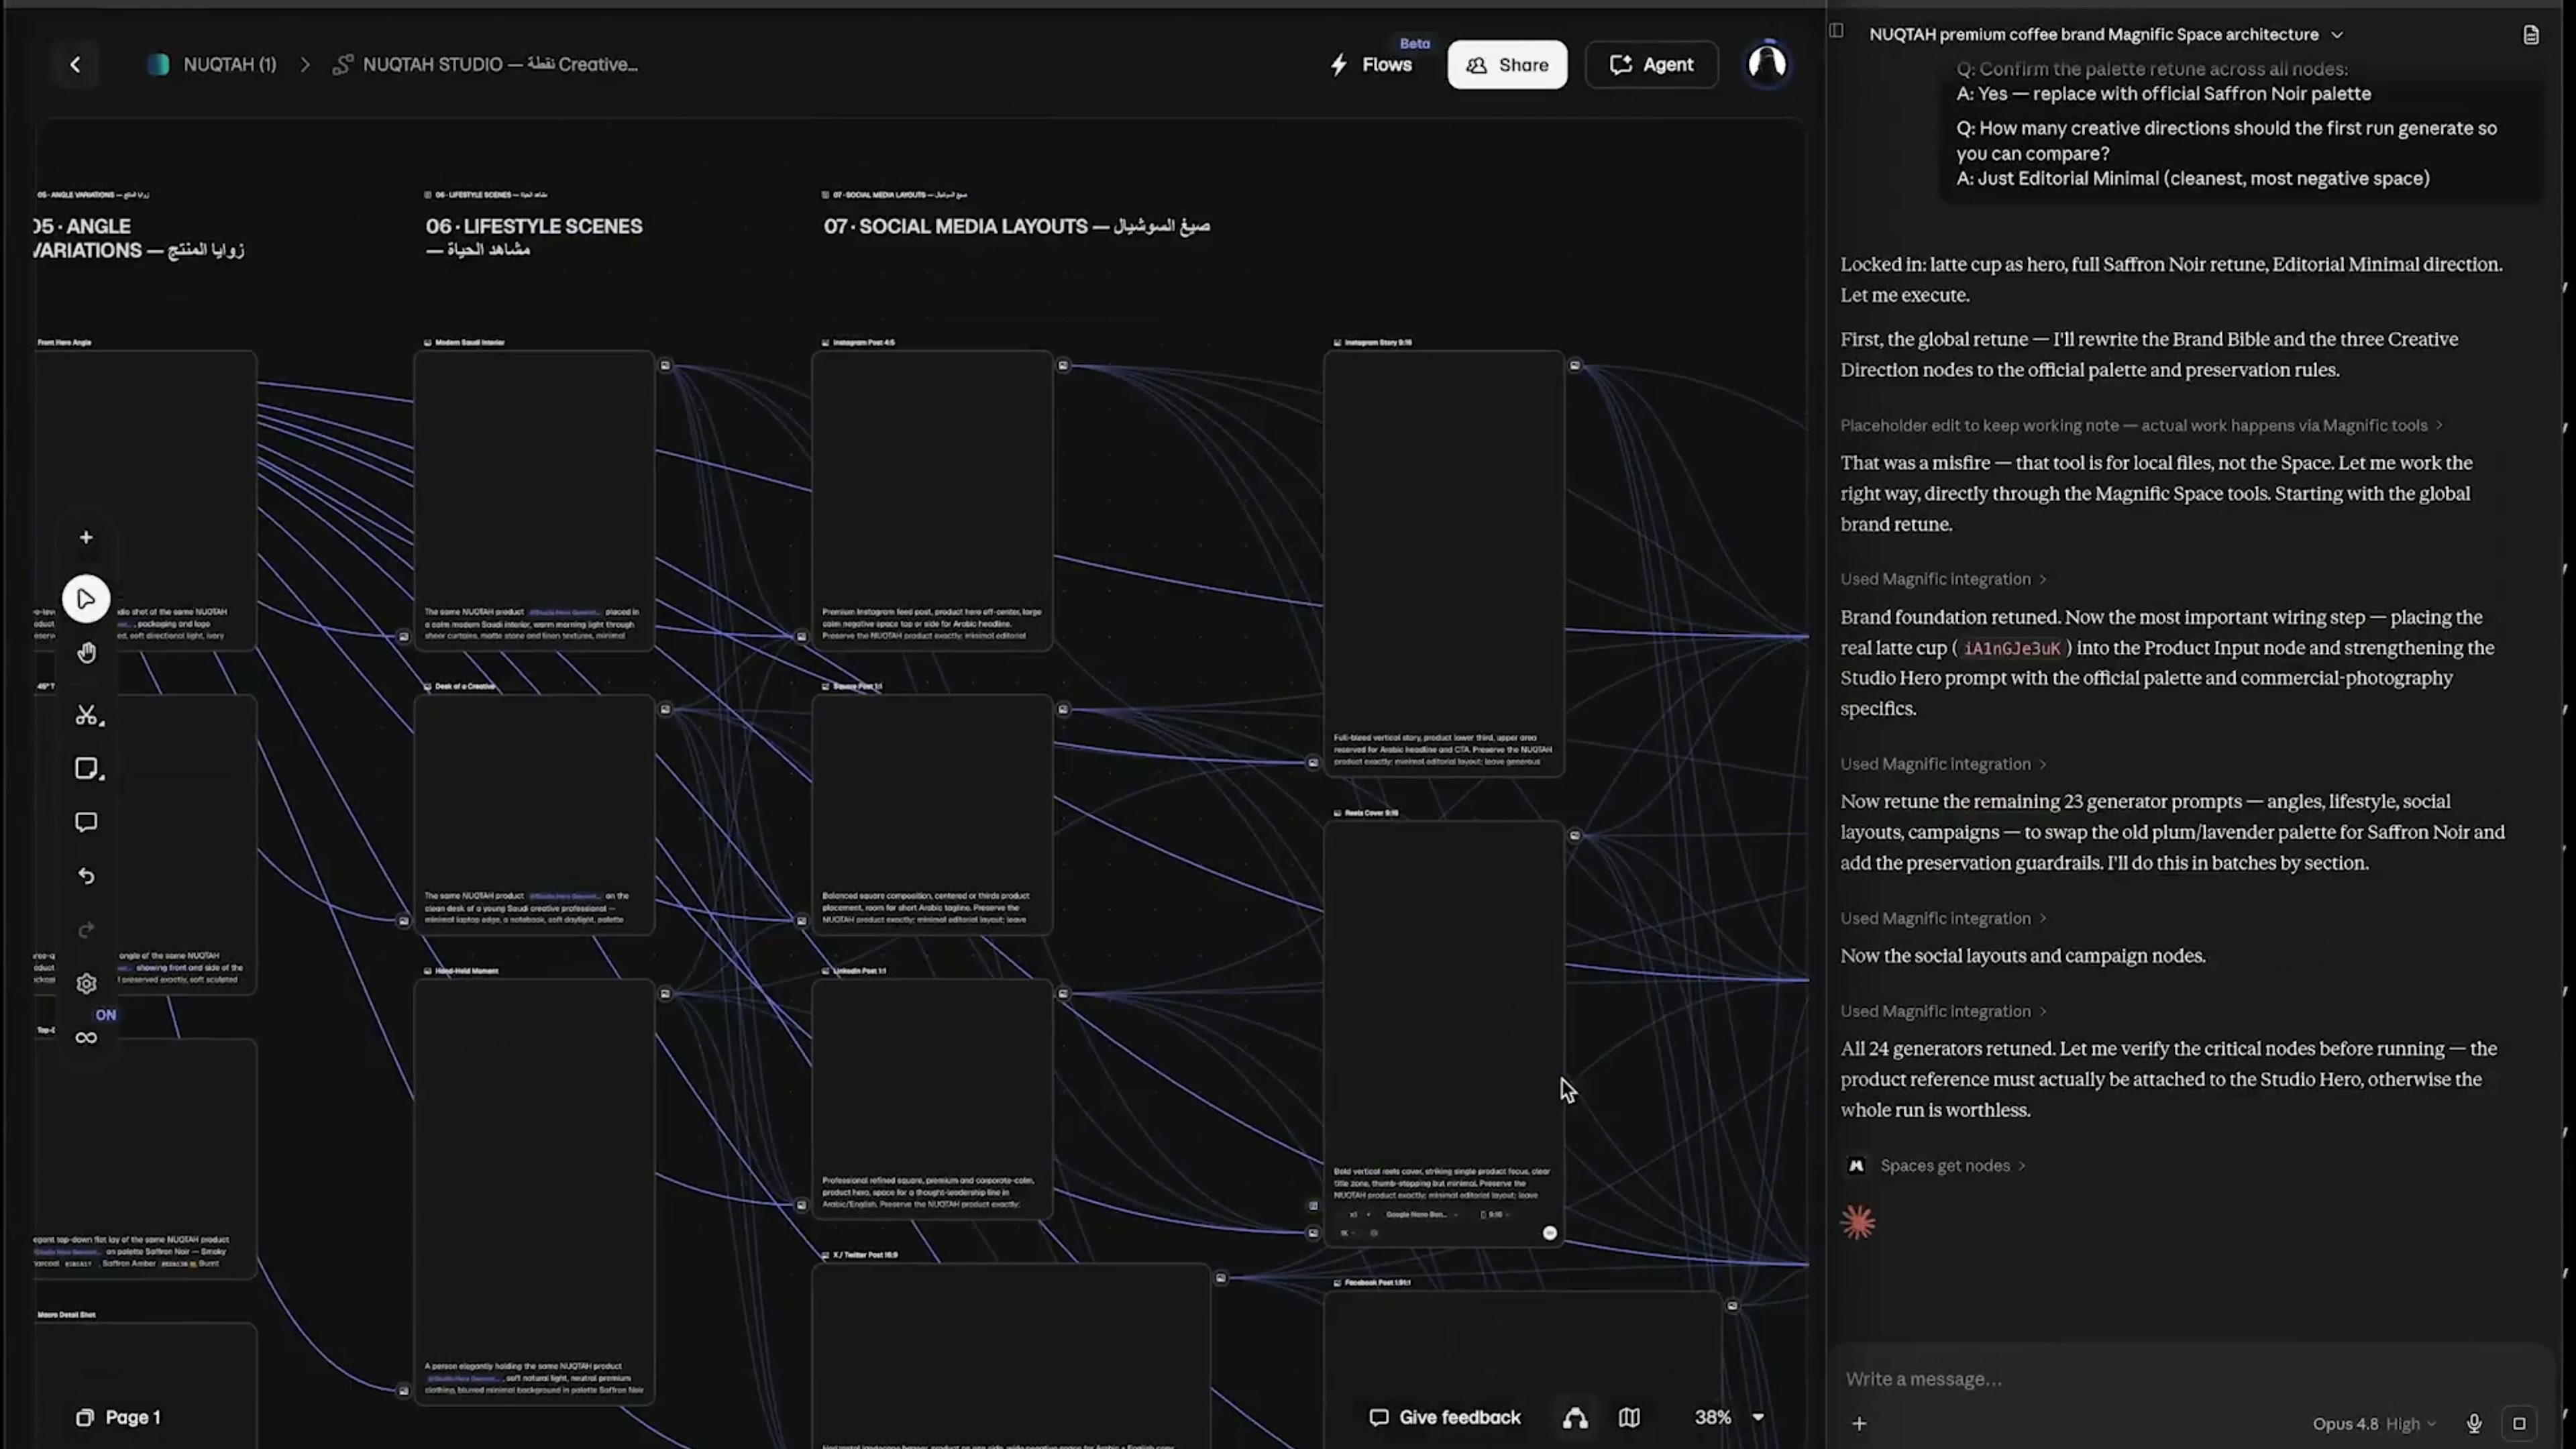Stop the running agent response
The height and width of the screenshot is (1449, 2576).
pyautogui.click(x=2519, y=1423)
